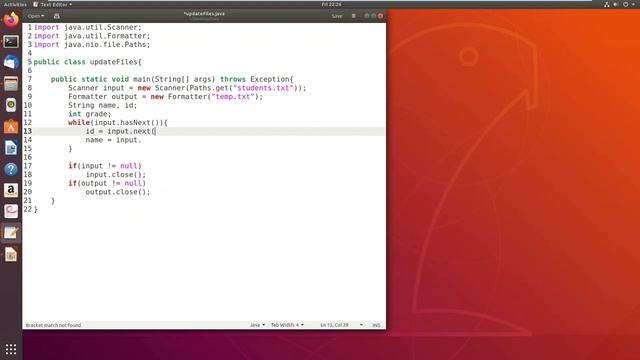Click the "name = input." line
This screenshot has width=640, height=360.
(113, 140)
